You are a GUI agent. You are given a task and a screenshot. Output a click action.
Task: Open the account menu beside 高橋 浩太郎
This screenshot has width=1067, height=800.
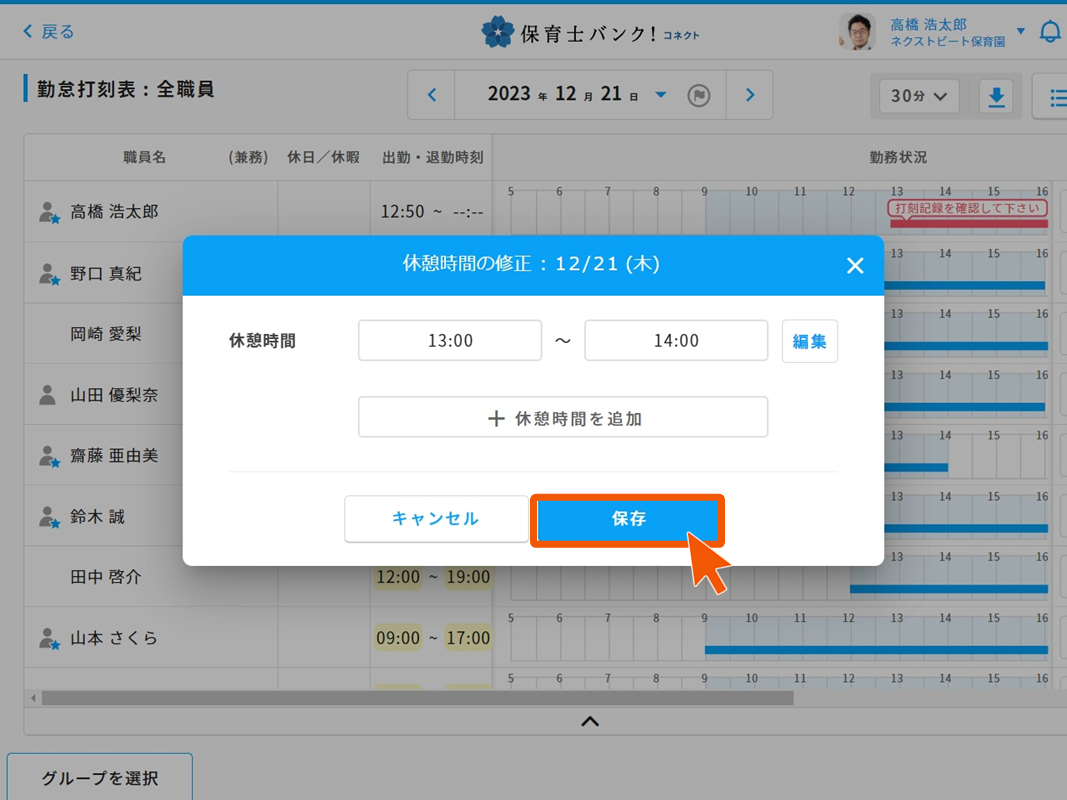[x=1020, y=30]
